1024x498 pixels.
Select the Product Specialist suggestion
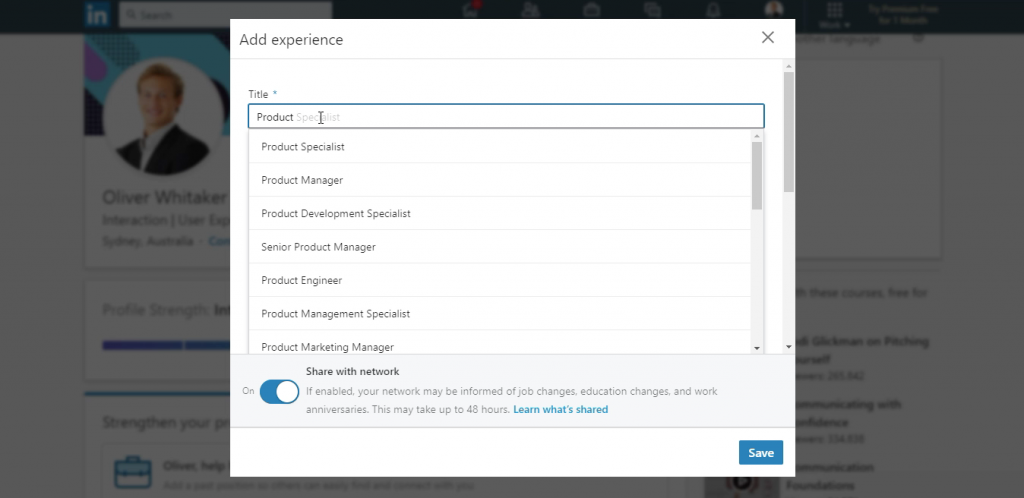[x=500, y=147]
